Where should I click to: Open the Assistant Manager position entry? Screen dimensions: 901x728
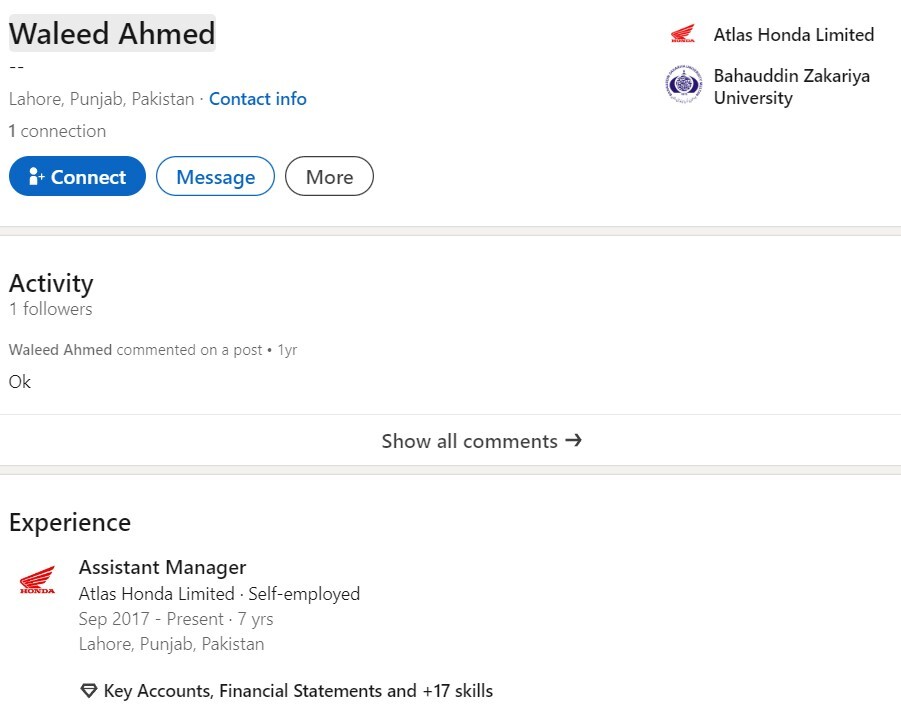[163, 568]
